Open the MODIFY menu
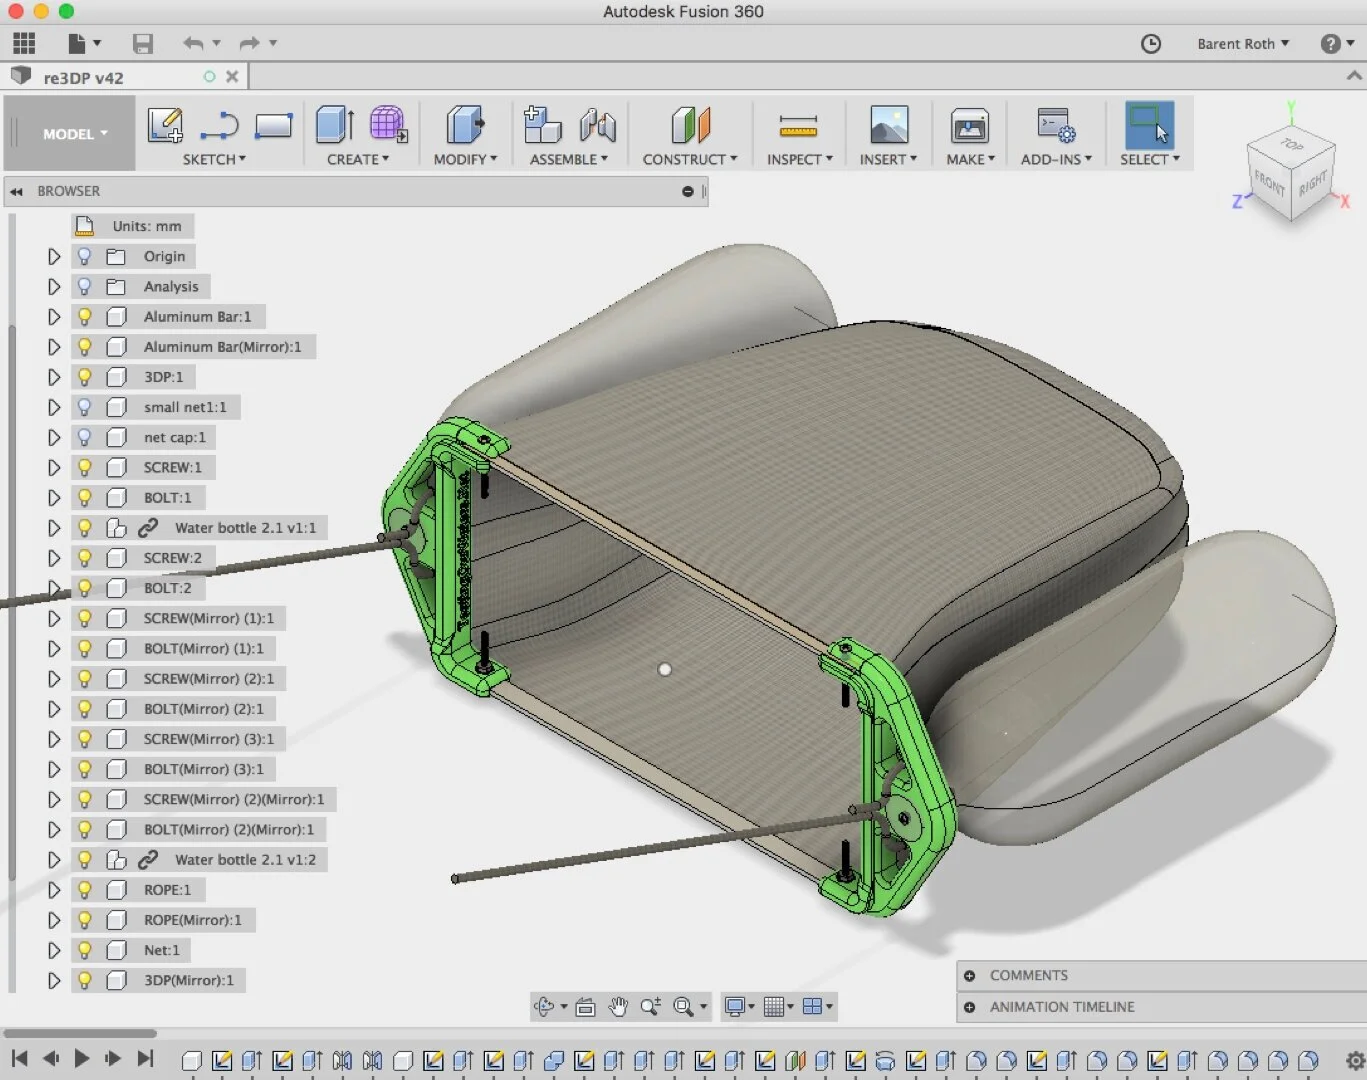Viewport: 1367px width, 1080px height. click(x=465, y=159)
